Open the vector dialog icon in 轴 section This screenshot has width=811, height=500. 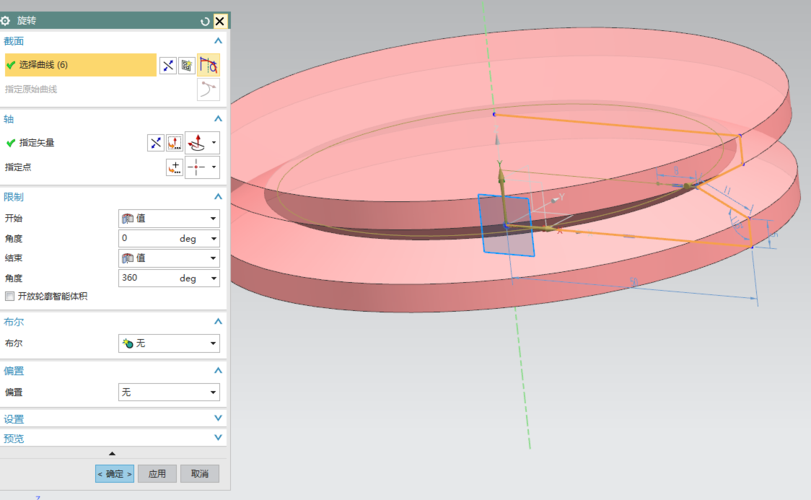[x=173, y=143]
